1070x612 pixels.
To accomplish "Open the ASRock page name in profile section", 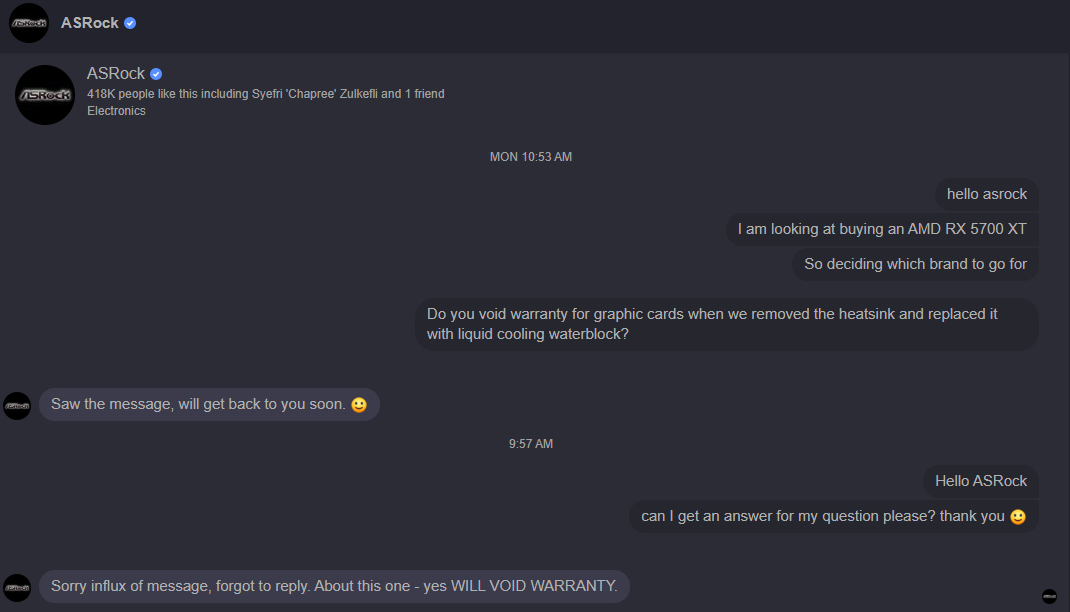I will point(116,74).
